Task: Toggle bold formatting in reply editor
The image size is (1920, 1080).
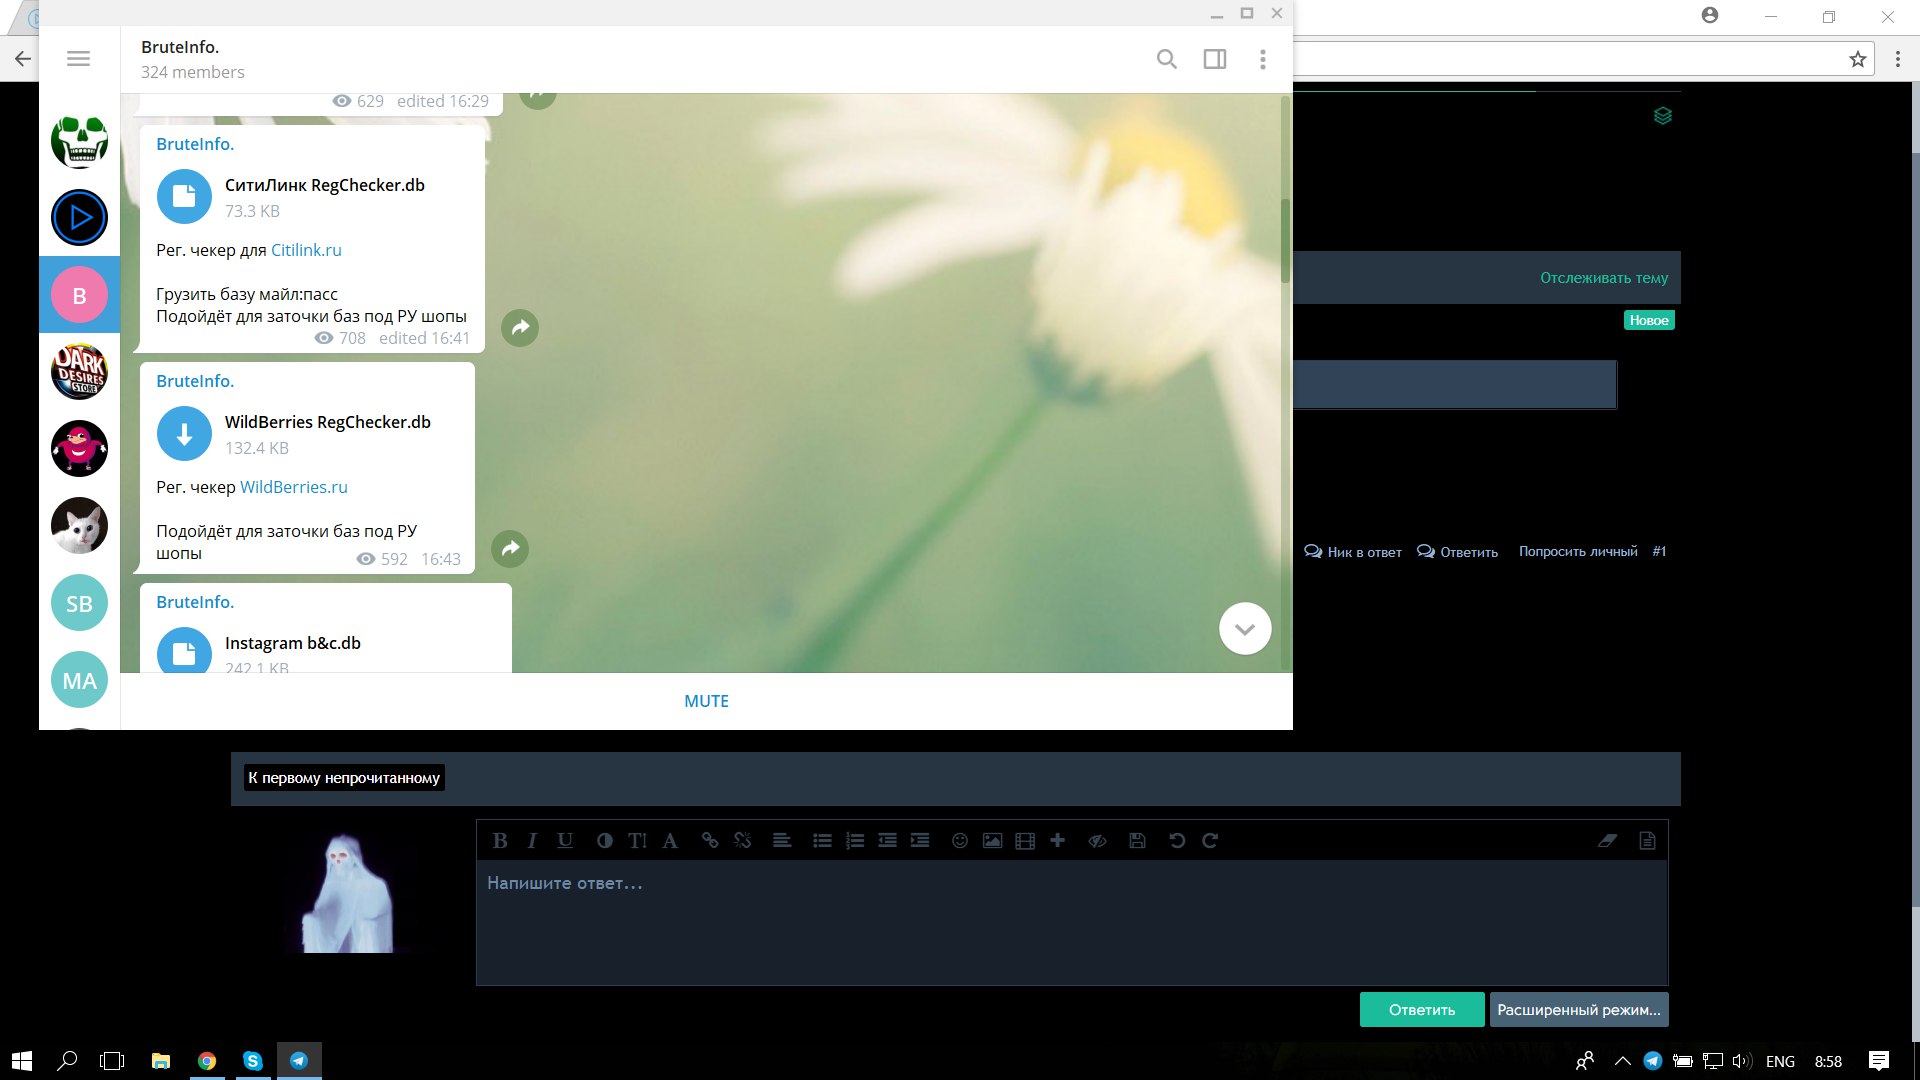Action: tap(500, 841)
